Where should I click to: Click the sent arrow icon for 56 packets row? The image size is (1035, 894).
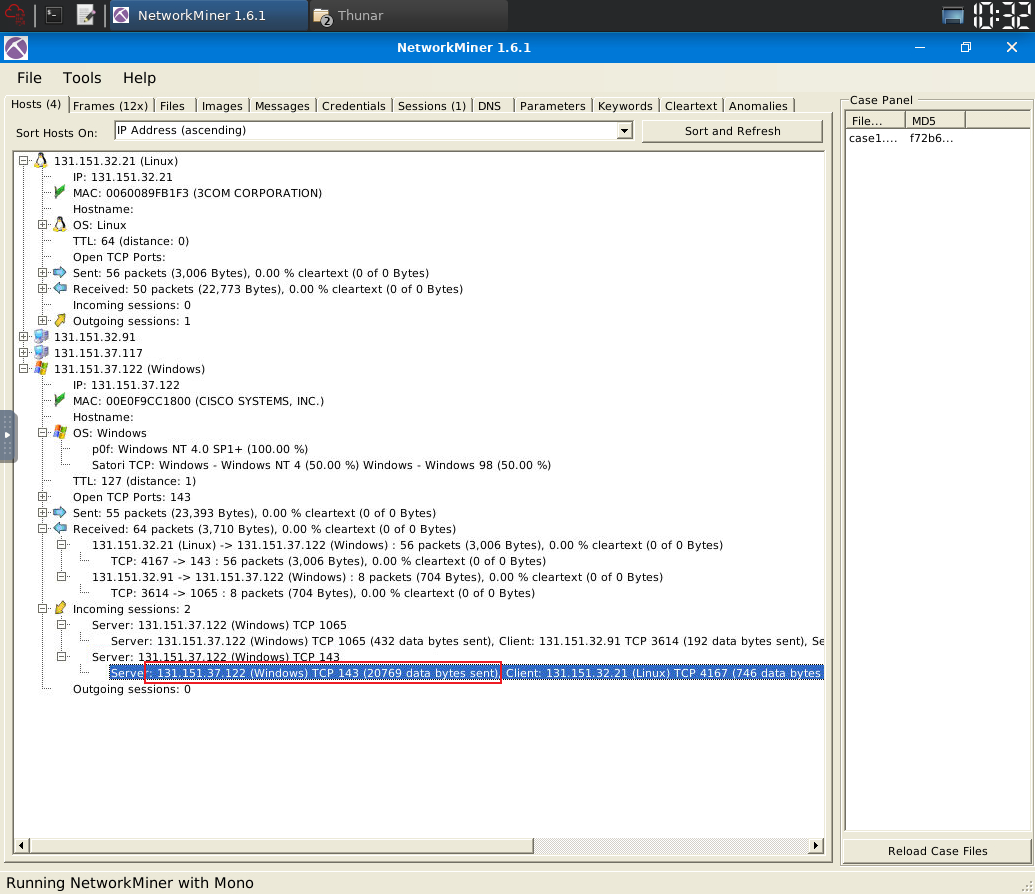click(60, 273)
